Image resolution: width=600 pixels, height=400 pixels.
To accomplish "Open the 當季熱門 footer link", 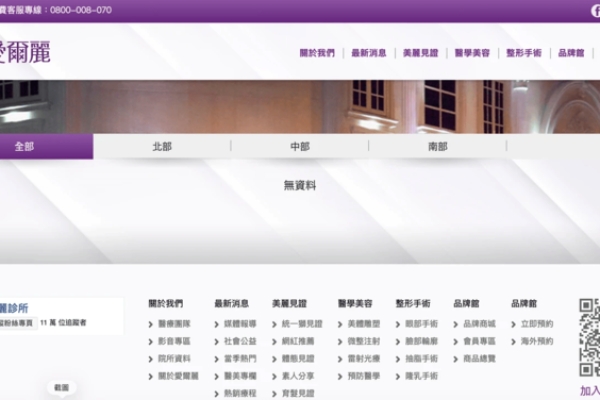I will (x=240, y=359).
